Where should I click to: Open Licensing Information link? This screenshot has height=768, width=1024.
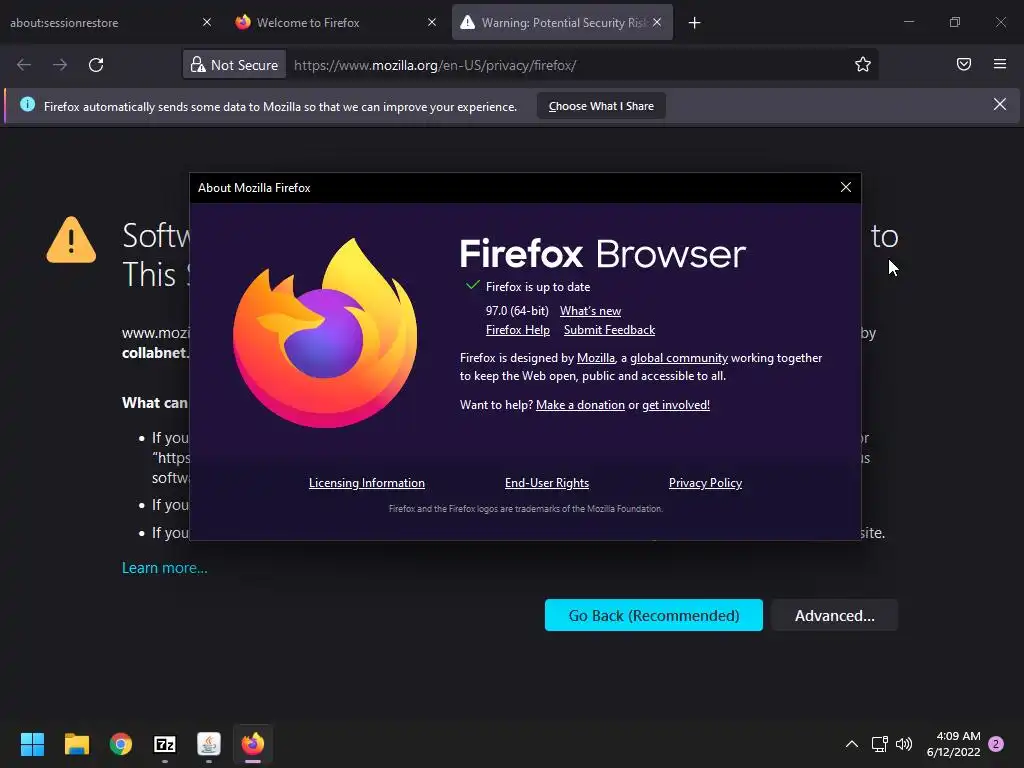pos(366,483)
